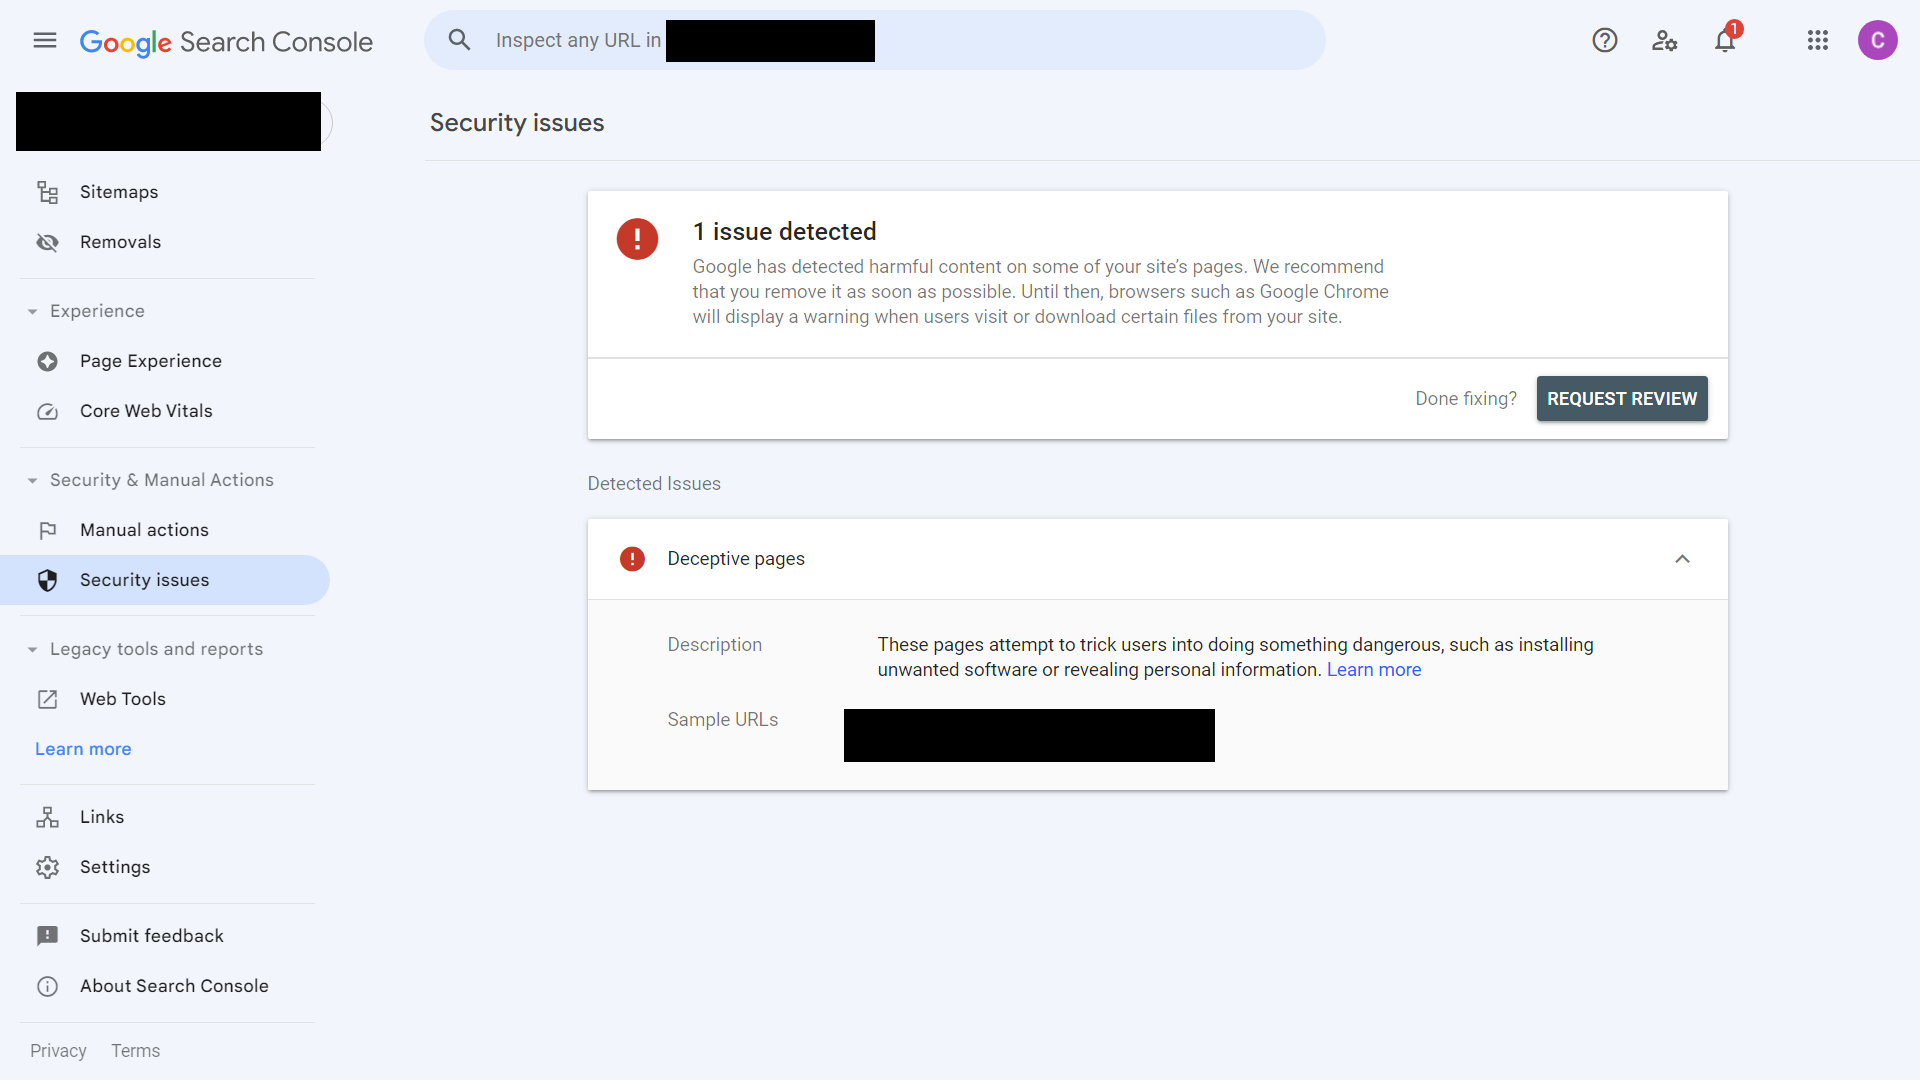Open the navigation hamburger menu

click(44, 40)
